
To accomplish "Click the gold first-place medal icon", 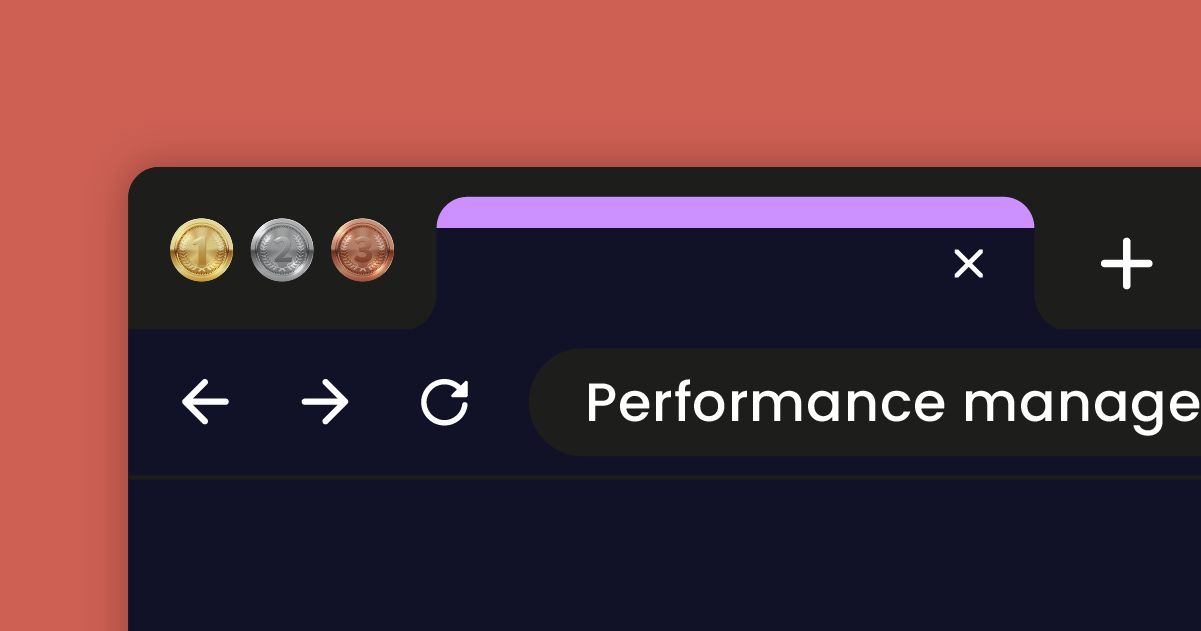I will pos(200,251).
